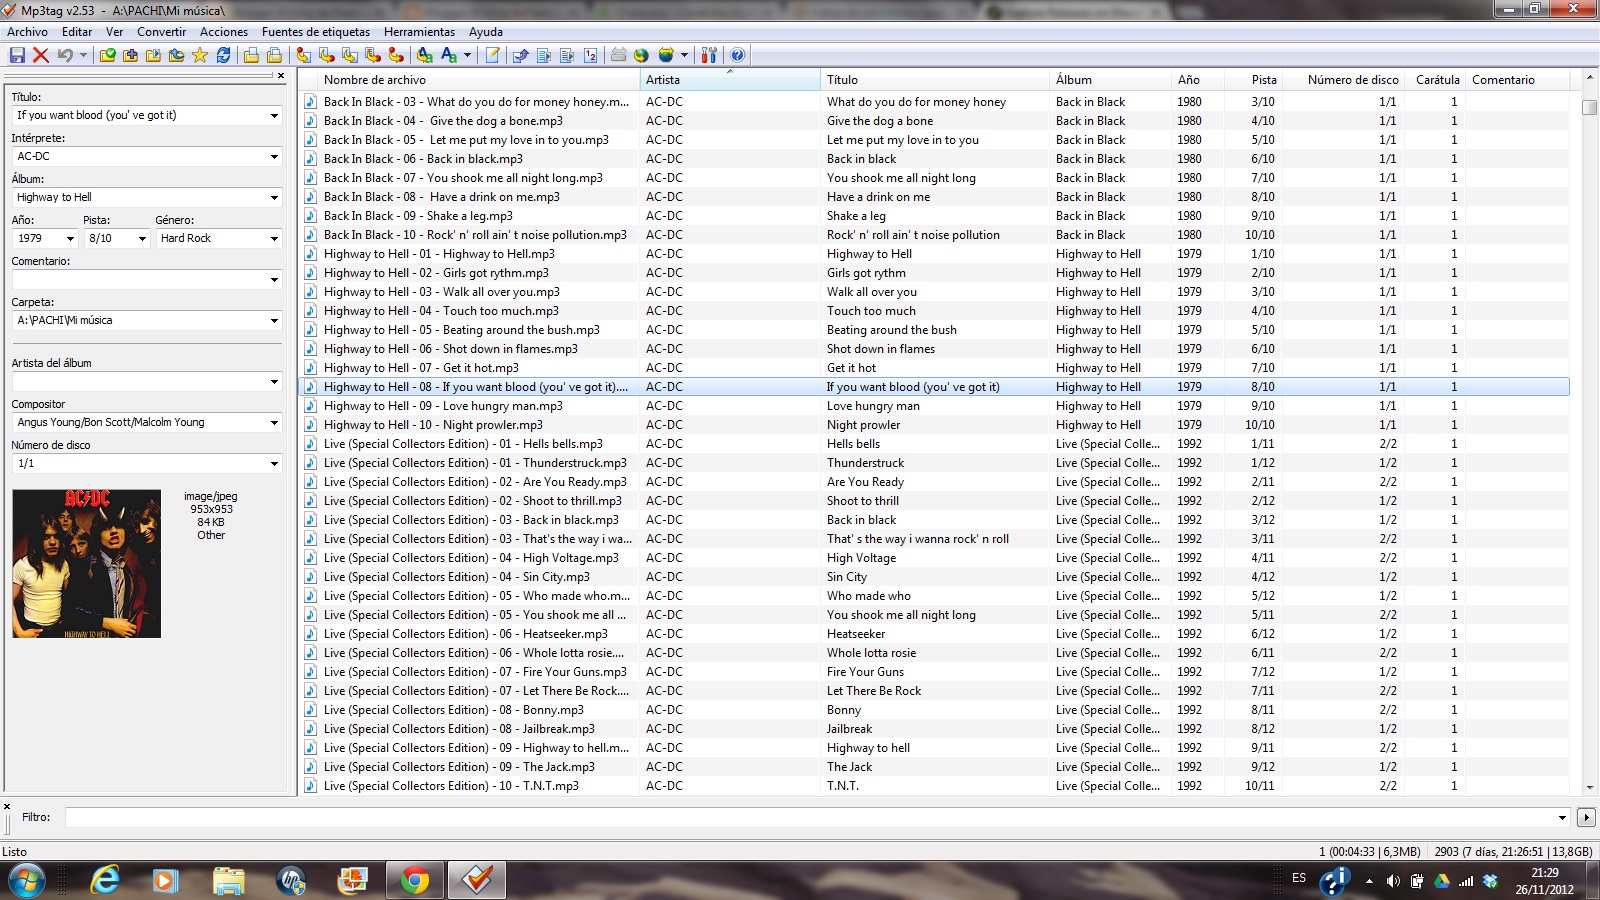Open the Número de disco panel dropdown
This screenshot has width=1600, height=900.
pos(274,464)
